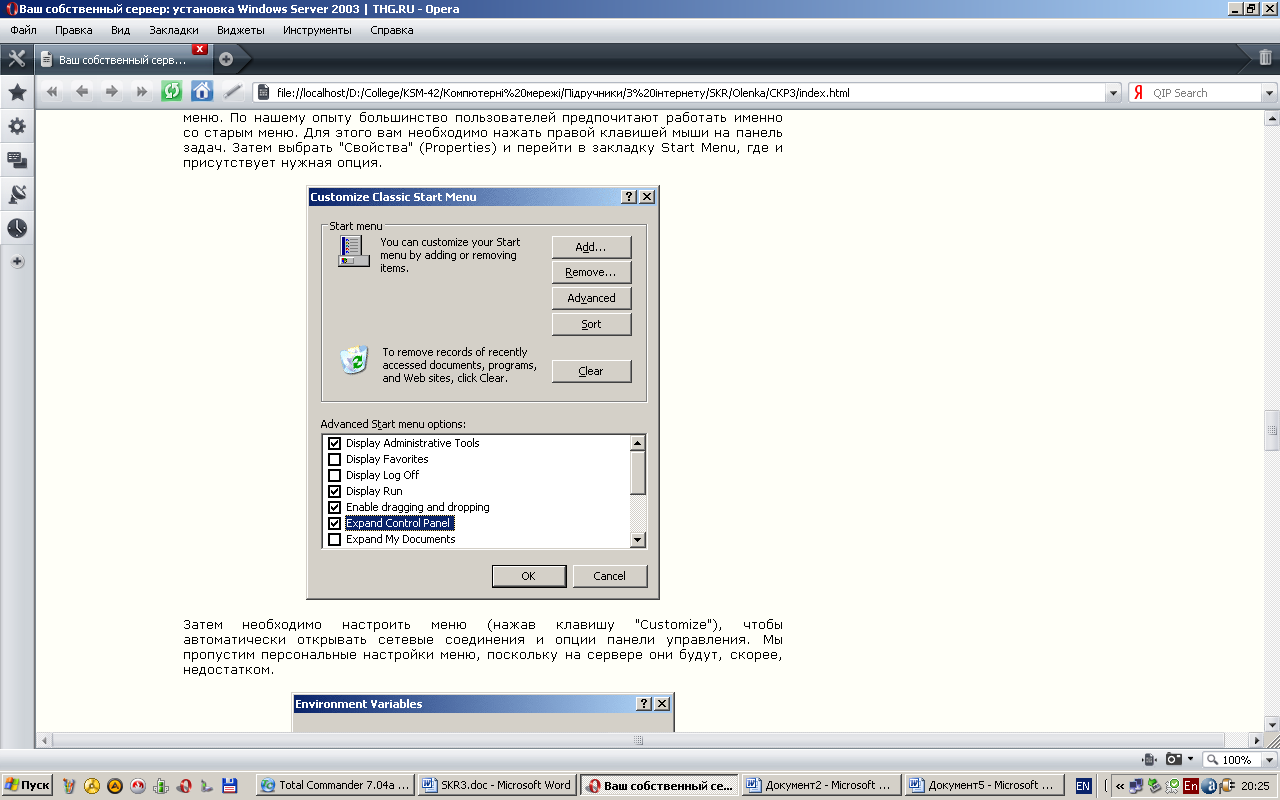Click the Пуск start button
Viewport: 1280px width, 800px height.
click(x=27, y=785)
